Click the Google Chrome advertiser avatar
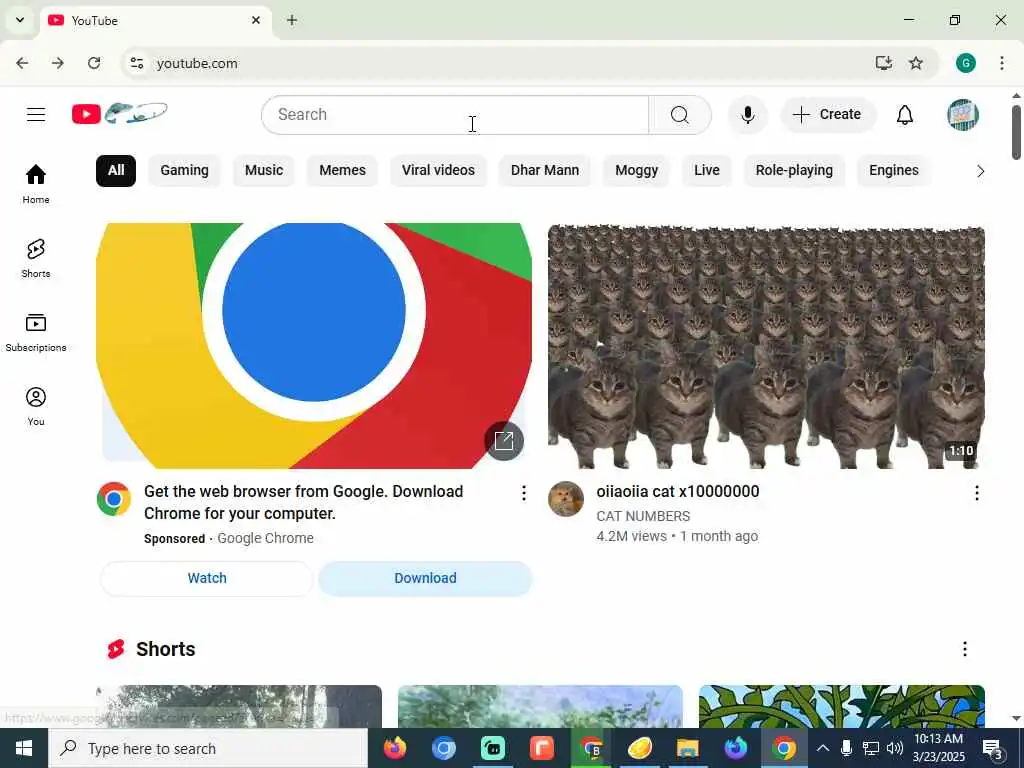Screen dimensions: 1024x768 point(114,499)
